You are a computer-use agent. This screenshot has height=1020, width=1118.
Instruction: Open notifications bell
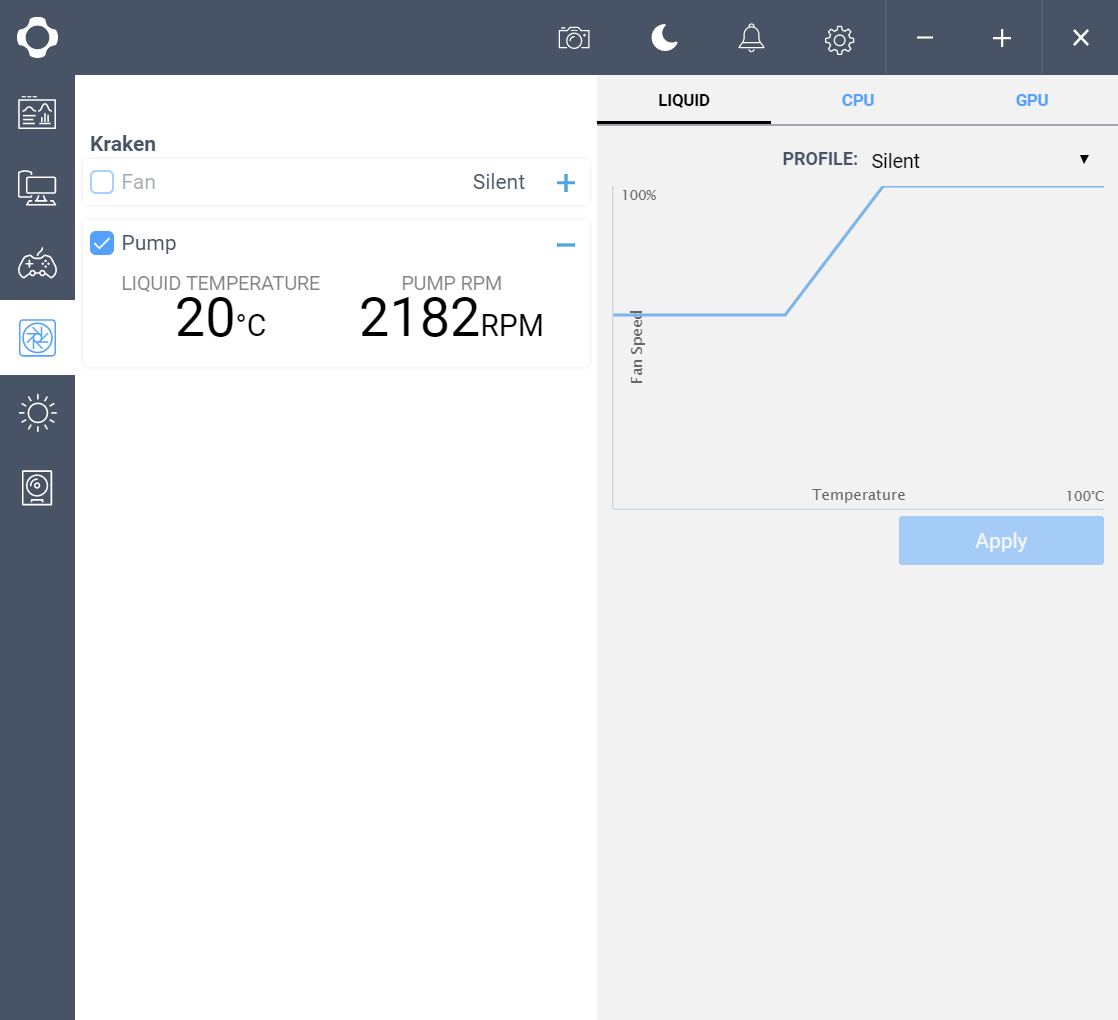[751, 38]
